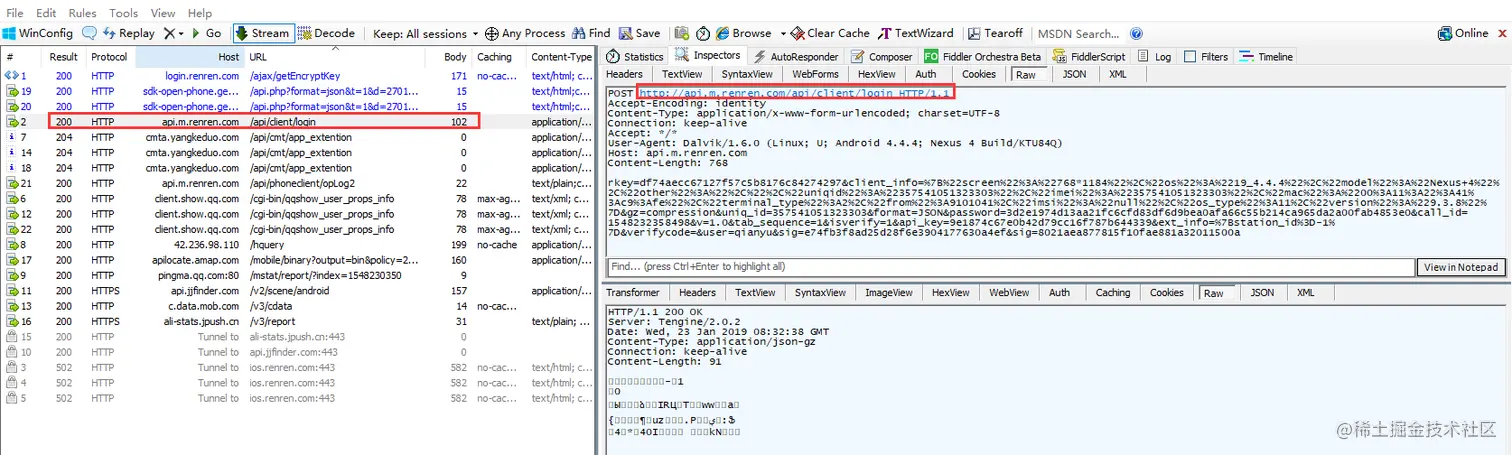Click the Browse toolbar button
1512x455 pixels.
click(x=744, y=33)
